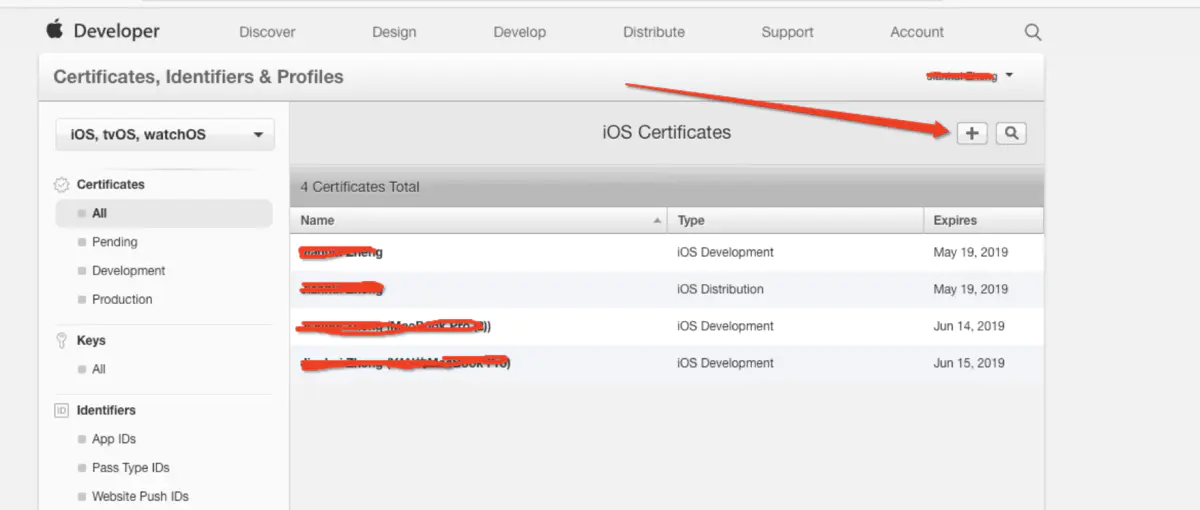1200x510 pixels.
Task: Select the certificate expiring Jun 14, 2019
Action: pos(667,327)
